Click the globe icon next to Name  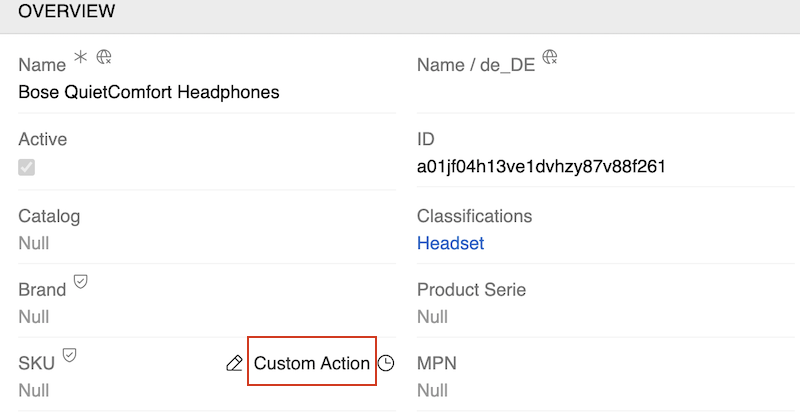click(x=104, y=60)
